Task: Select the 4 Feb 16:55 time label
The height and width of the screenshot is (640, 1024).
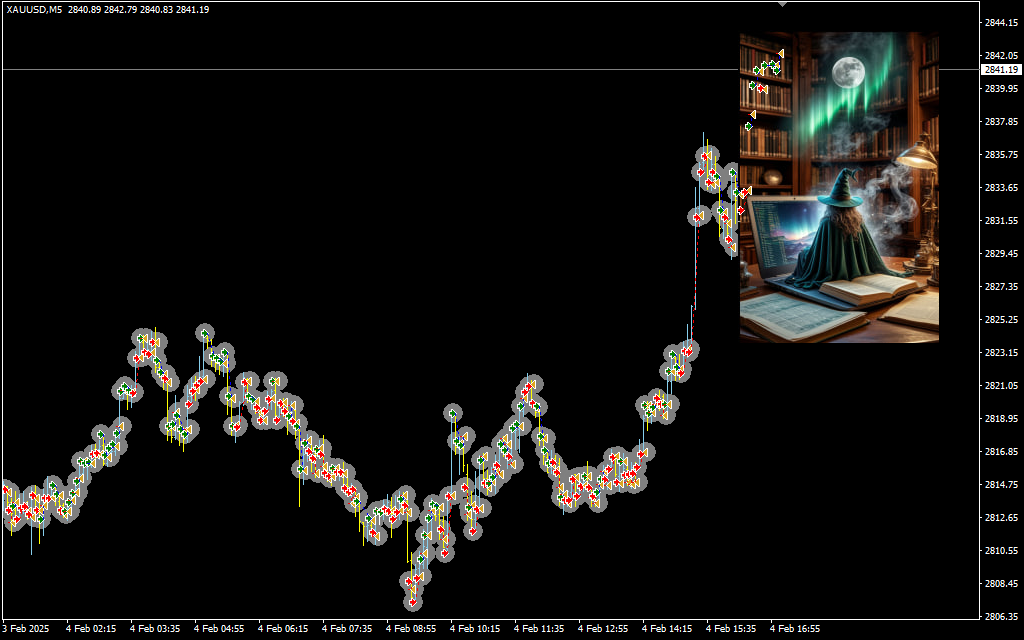Action: coord(795,629)
